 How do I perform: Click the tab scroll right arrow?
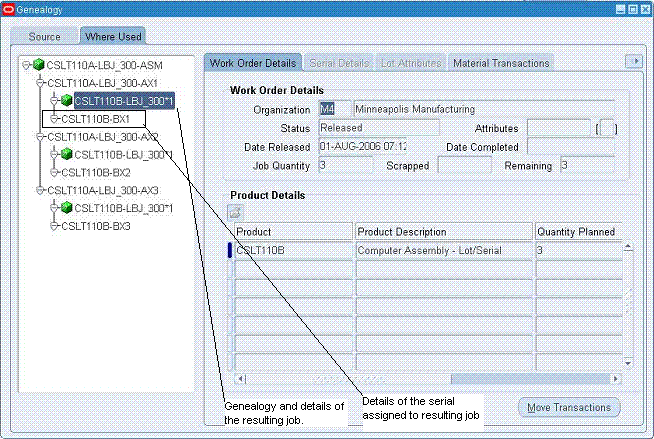click(x=634, y=61)
